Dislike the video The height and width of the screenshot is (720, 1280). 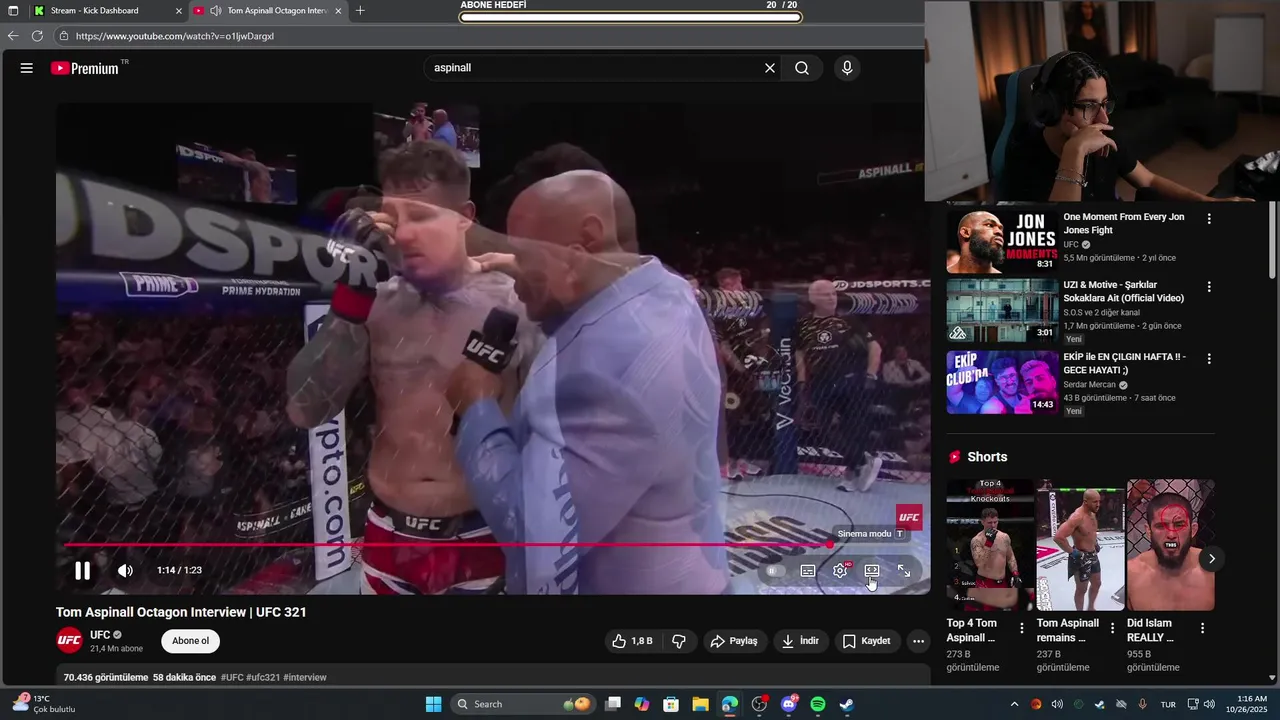[679, 641]
